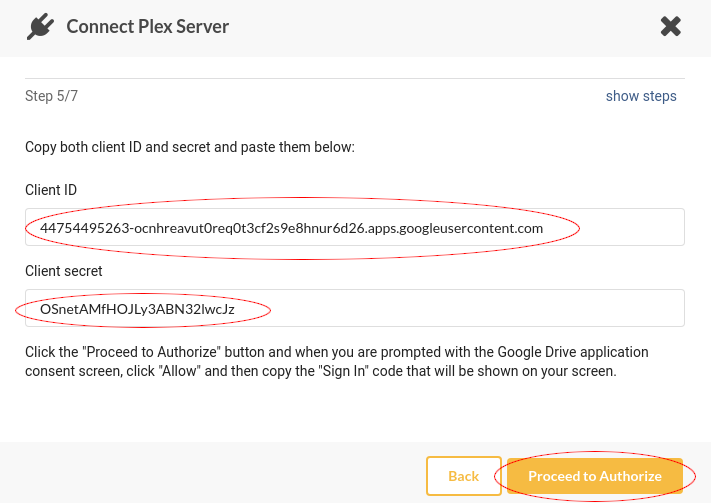Click the Proceed to Authorize button
This screenshot has width=711, height=503.
click(594, 476)
